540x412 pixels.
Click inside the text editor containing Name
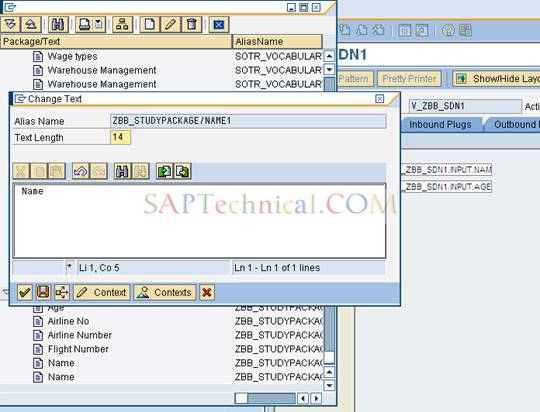199,221
